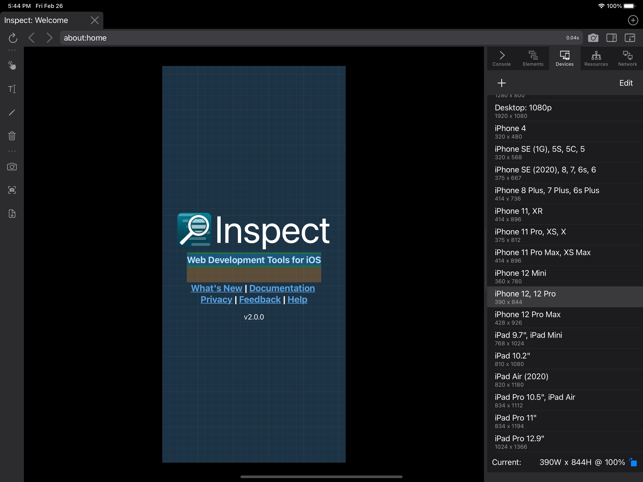Open the Feedback link
The height and width of the screenshot is (482, 643).
(x=260, y=299)
